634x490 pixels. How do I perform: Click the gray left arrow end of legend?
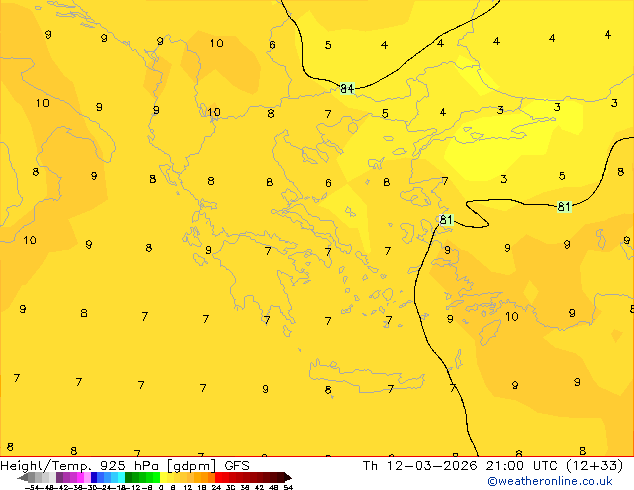pos(23,478)
